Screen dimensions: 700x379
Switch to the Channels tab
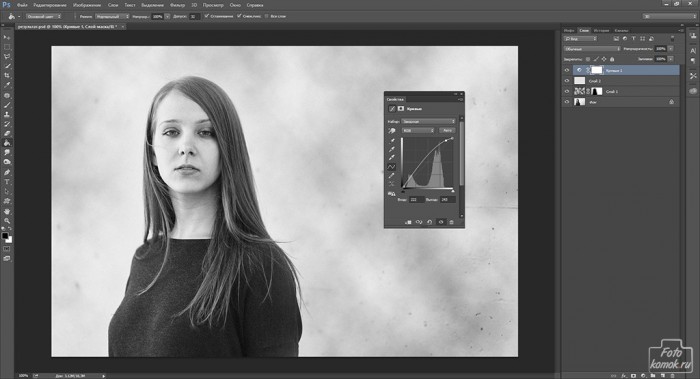click(621, 30)
